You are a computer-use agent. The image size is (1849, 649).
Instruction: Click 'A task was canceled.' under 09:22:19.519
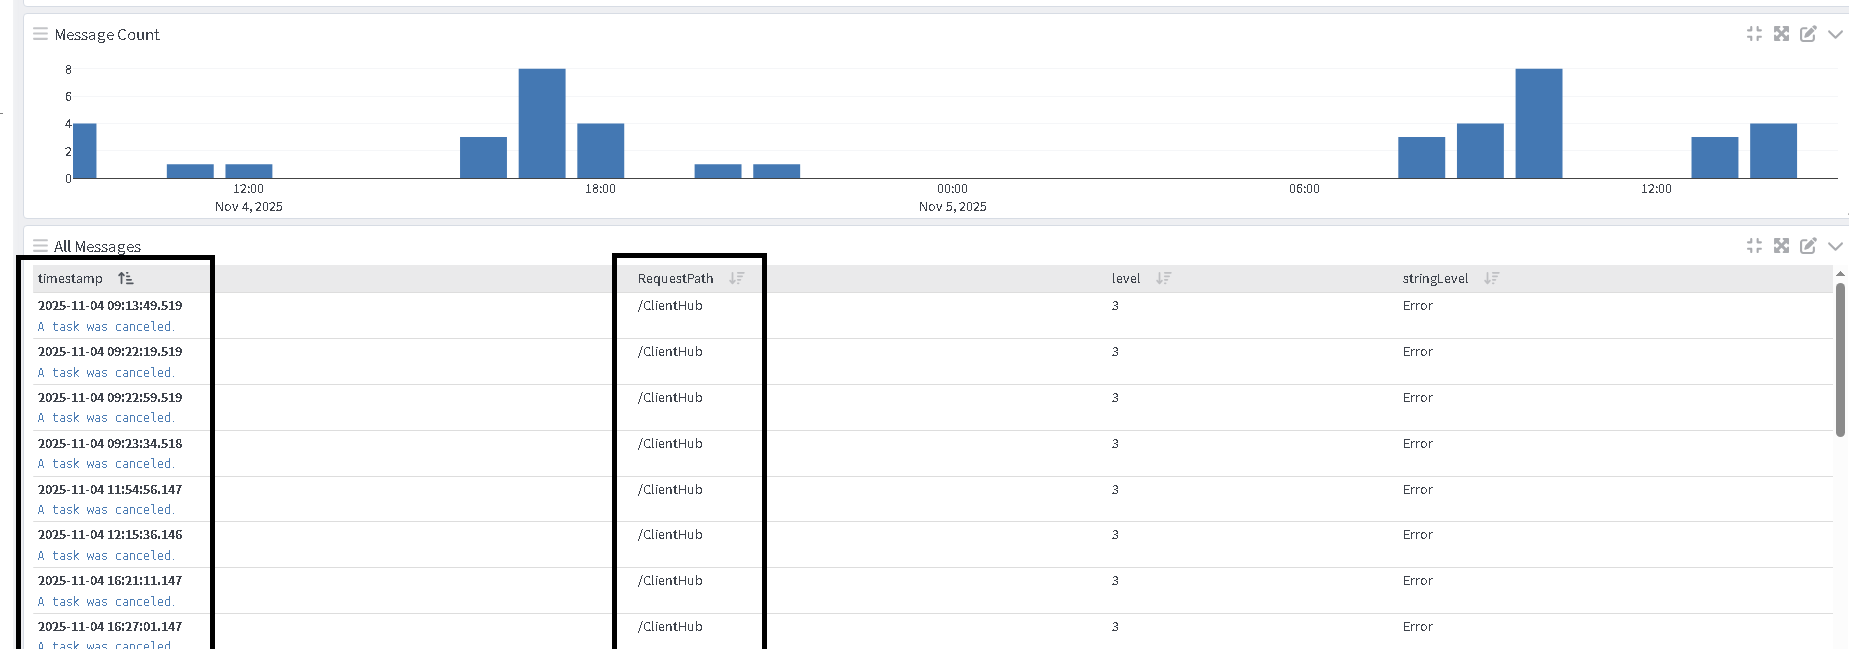coord(106,373)
